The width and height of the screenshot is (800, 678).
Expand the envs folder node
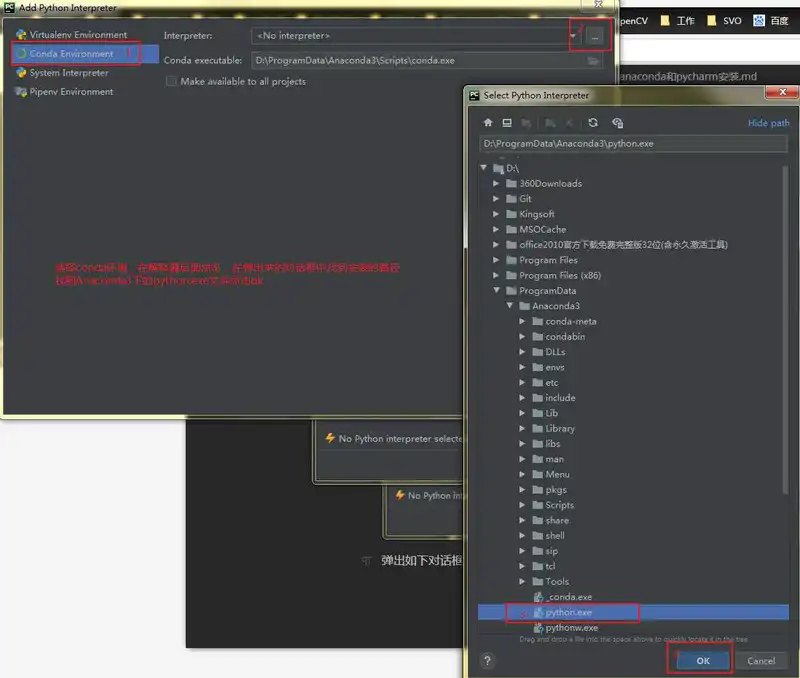tap(522, 367)
